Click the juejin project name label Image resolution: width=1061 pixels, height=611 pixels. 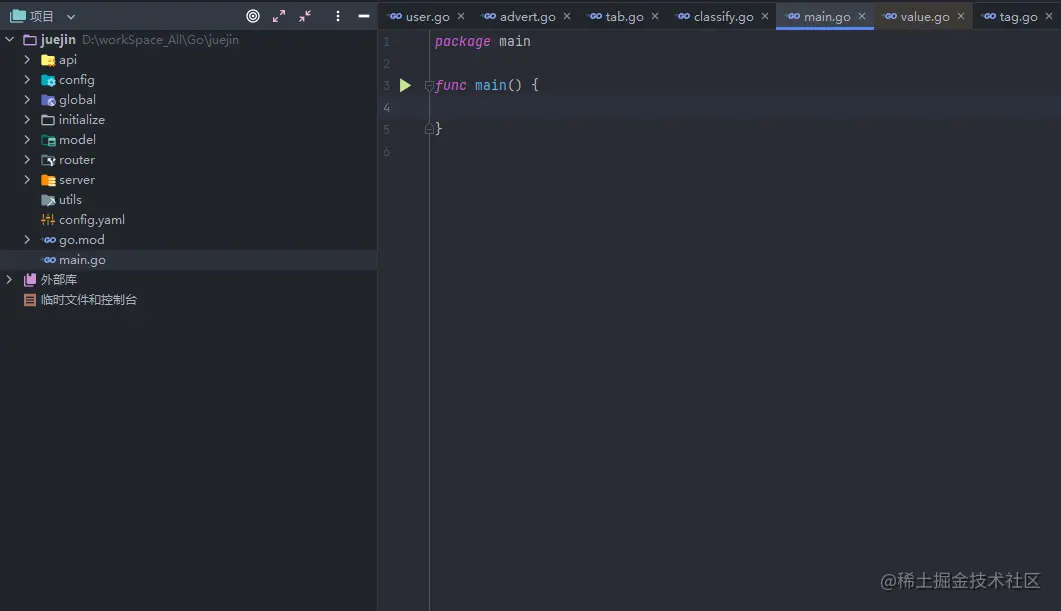tap(58, 40)
